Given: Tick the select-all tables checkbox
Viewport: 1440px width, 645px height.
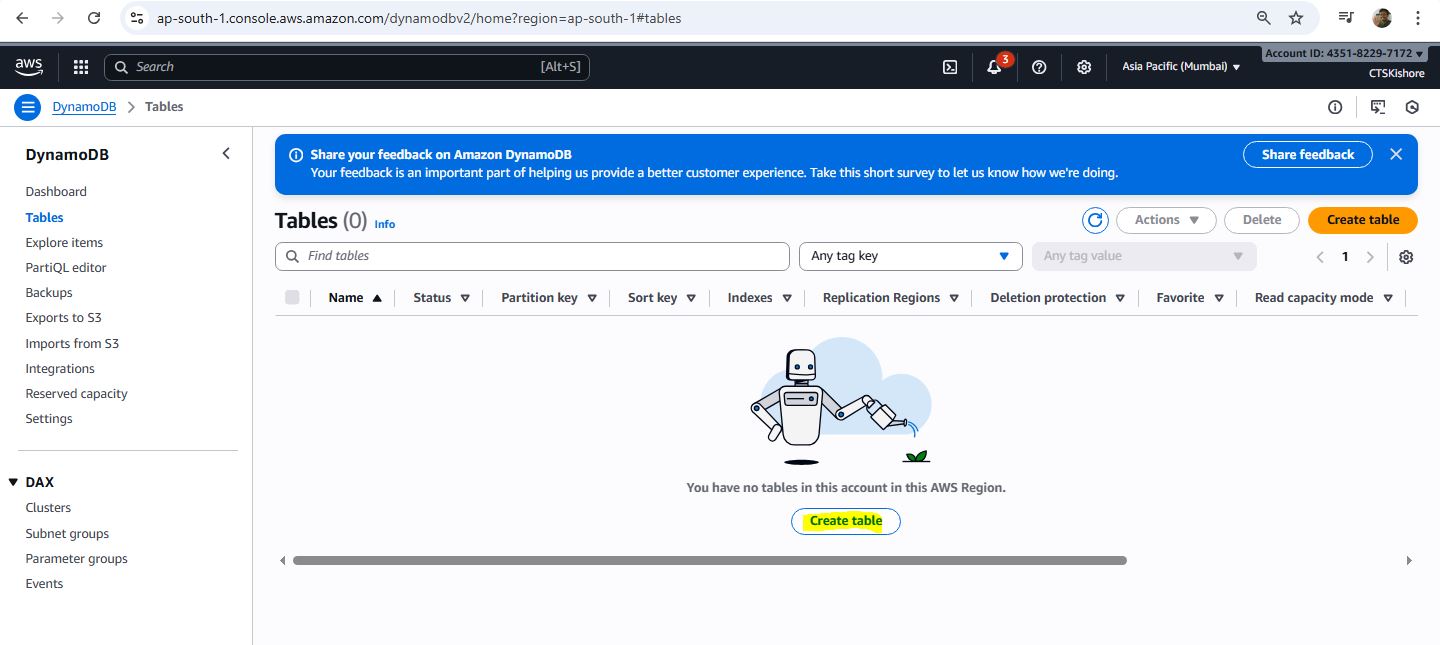Looking at the screenshot, I should 292,297.
